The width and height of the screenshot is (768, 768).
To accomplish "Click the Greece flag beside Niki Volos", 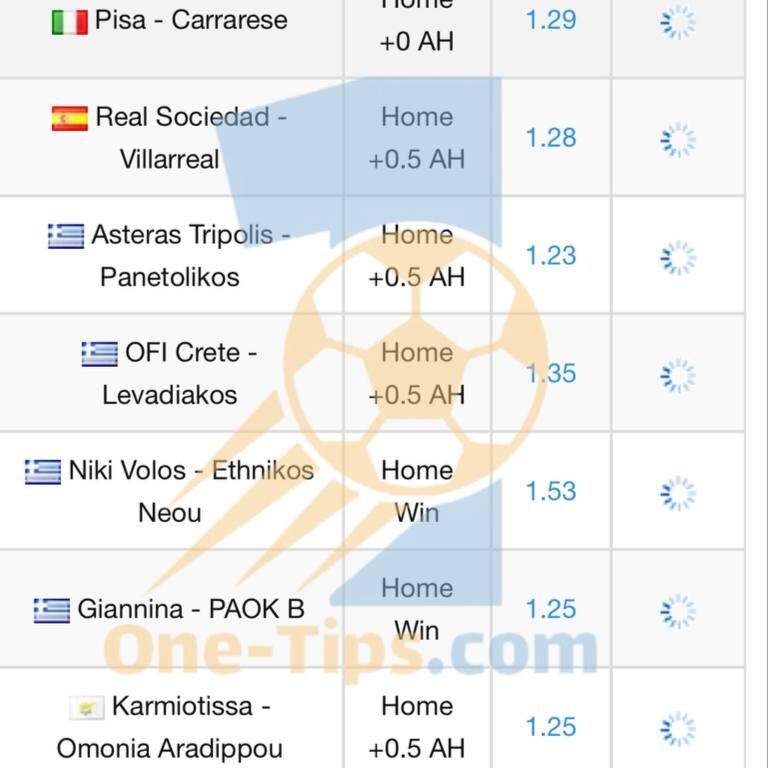I will (43, 471).
